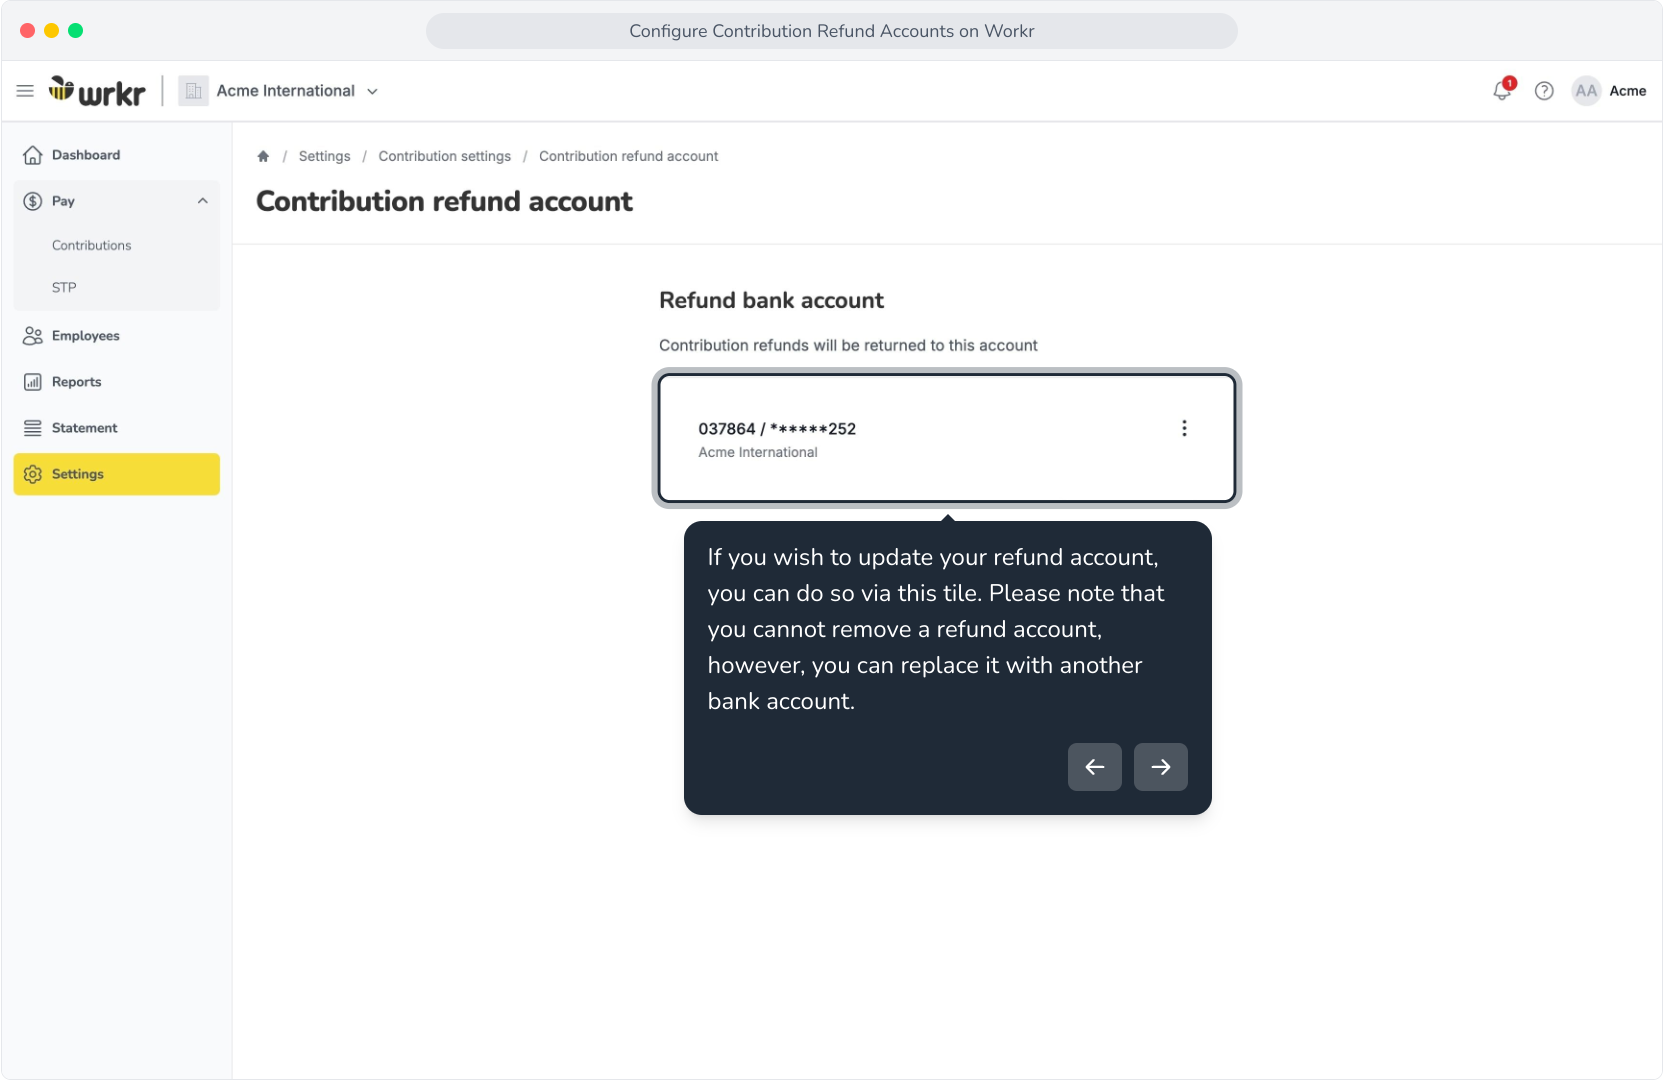Click the Settings breadcrumb link

[324, 156]
